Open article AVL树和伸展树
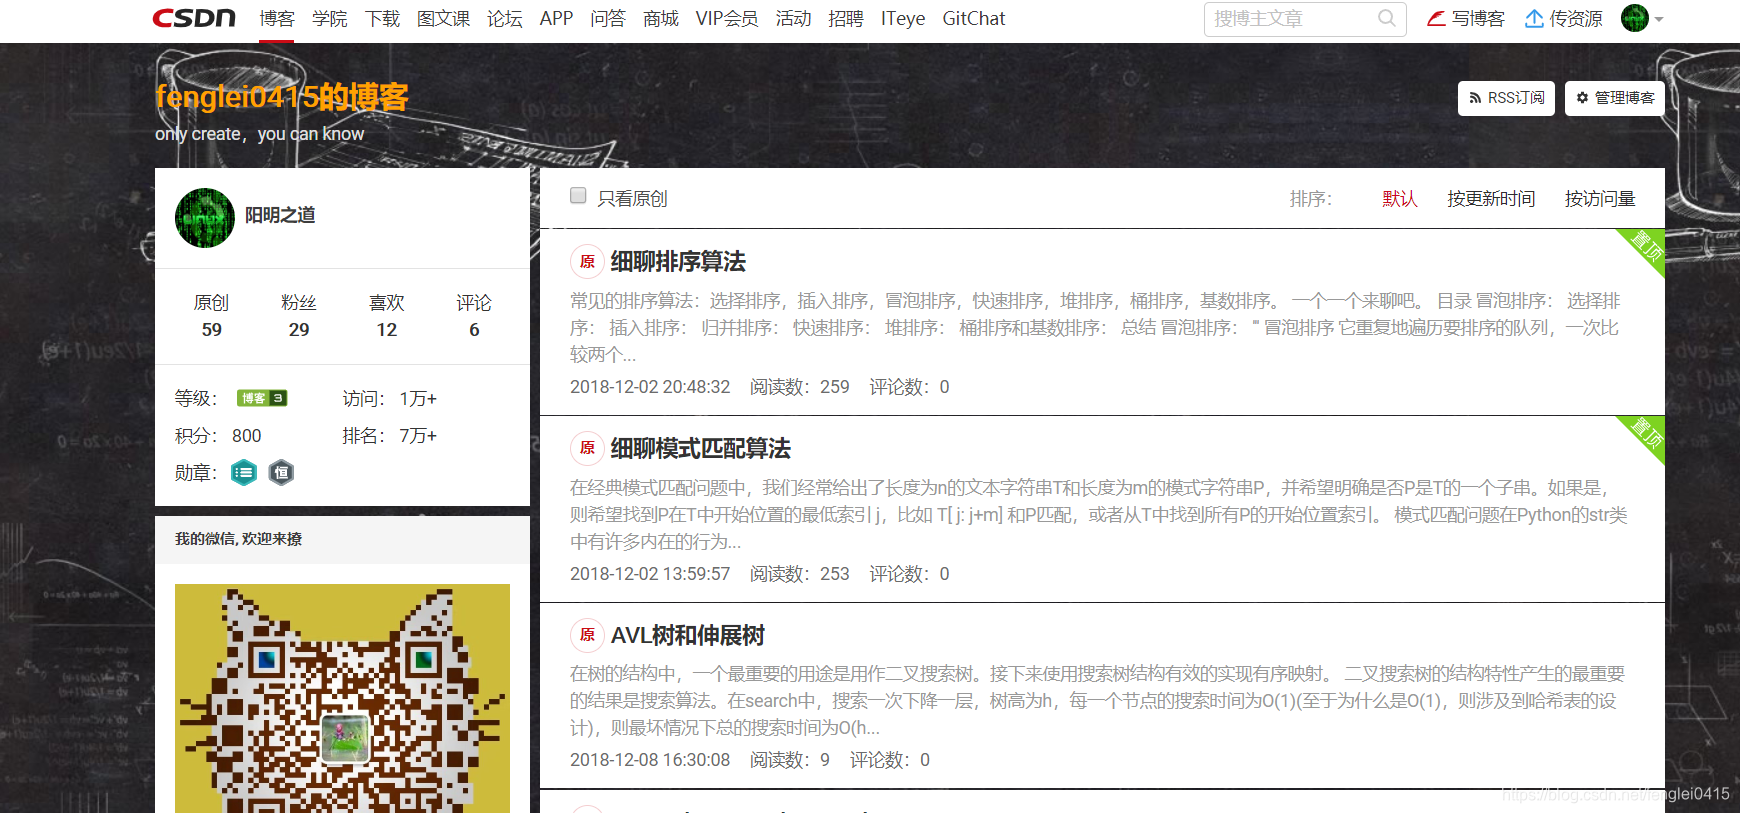The height and width of the screenshot is (813, 1740). [x=687, y=636]
